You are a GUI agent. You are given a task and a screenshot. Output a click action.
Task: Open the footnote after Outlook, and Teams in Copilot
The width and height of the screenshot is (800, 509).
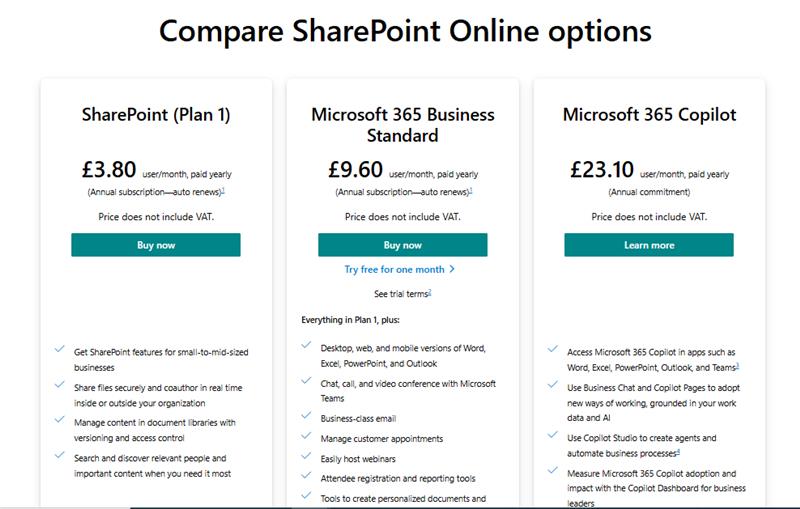[737, 366]
